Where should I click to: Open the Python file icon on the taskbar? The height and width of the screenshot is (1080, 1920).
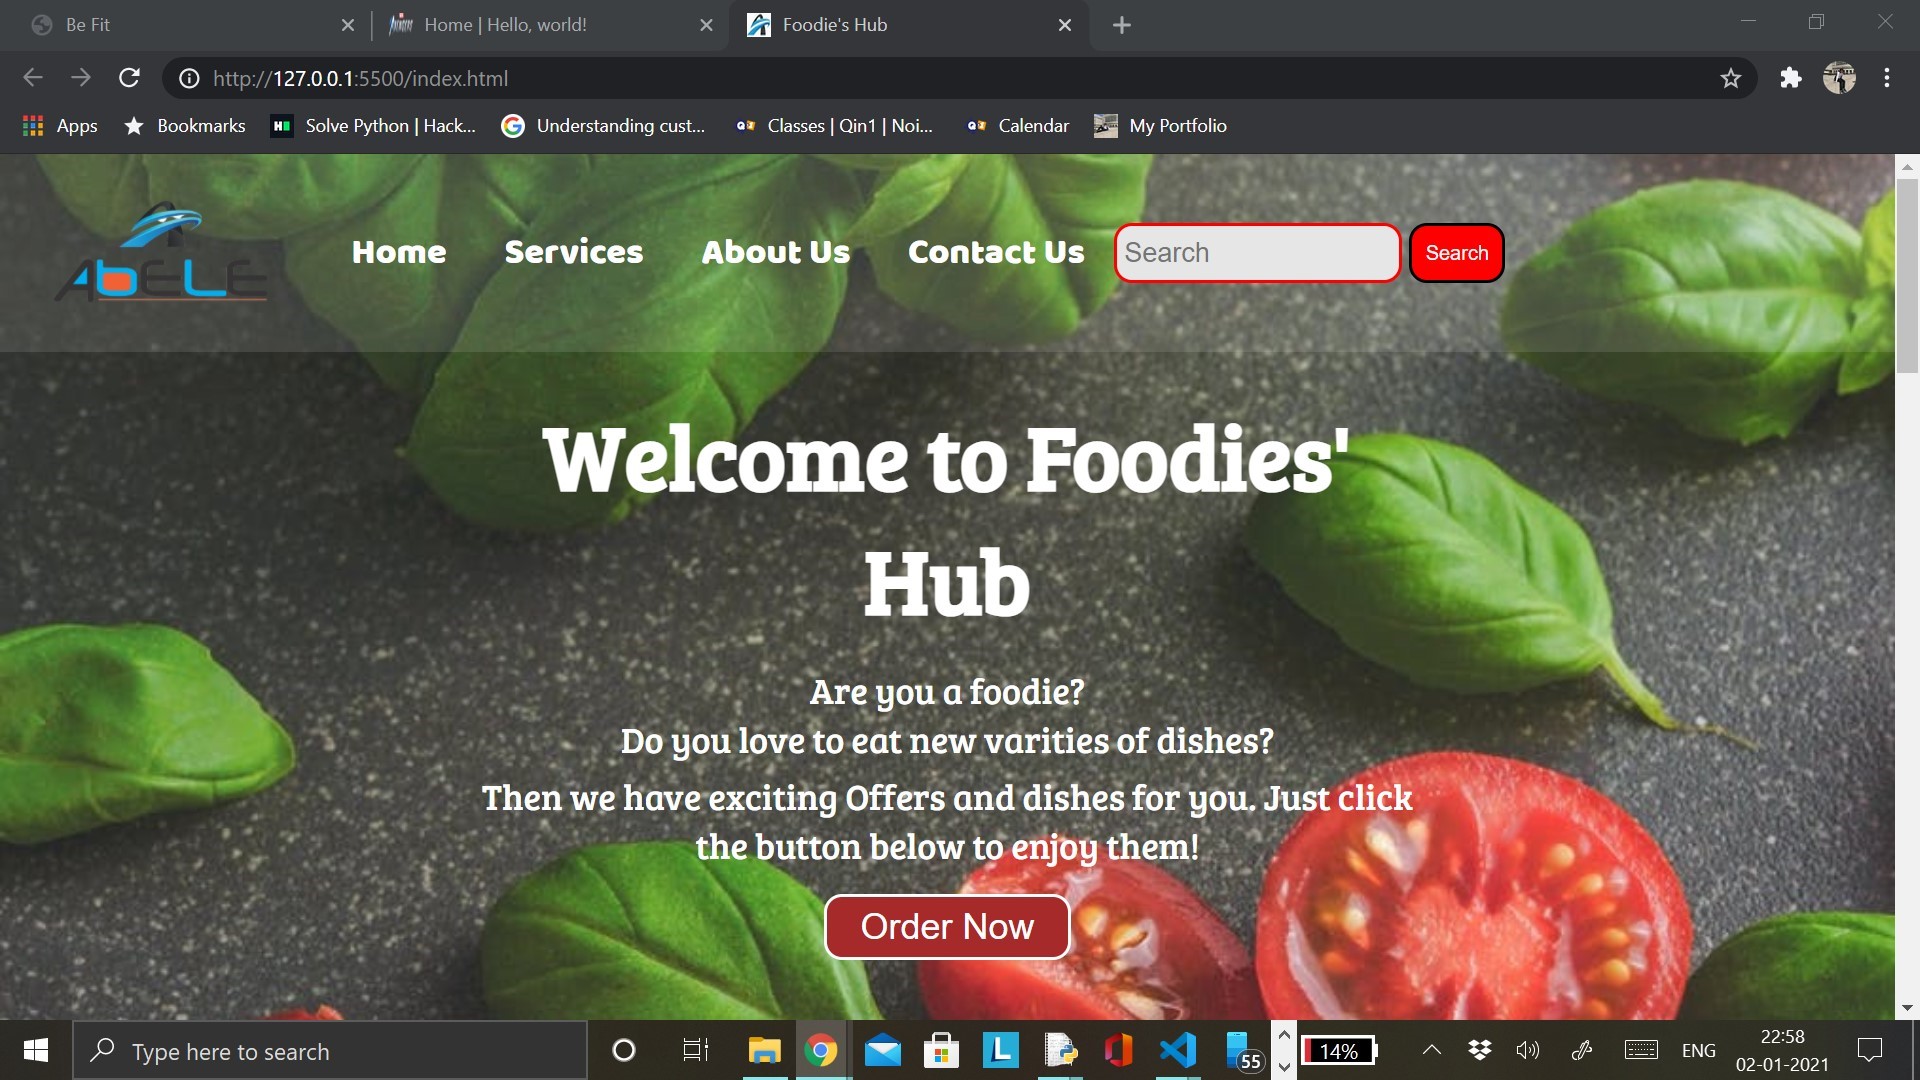pyautogui.click(x=1060, y=1050)
